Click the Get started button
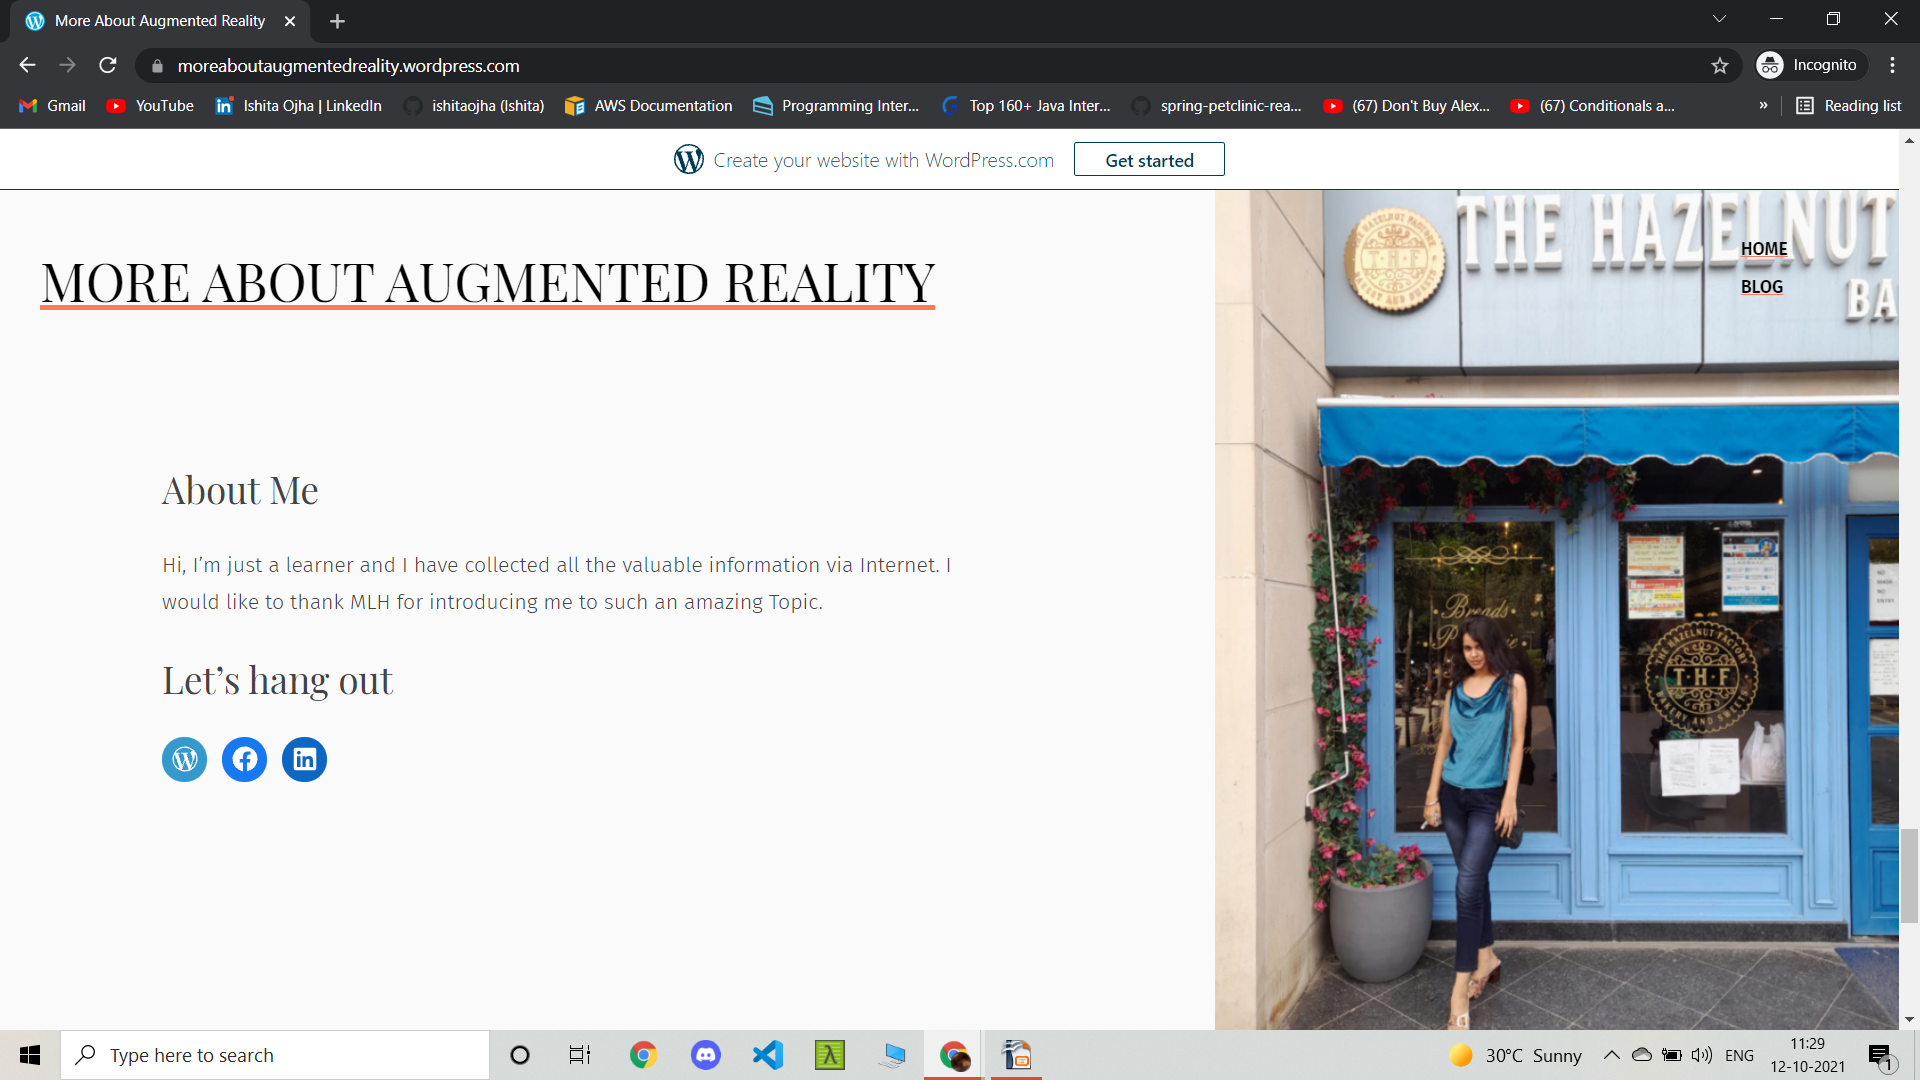 click(1148, 160)
